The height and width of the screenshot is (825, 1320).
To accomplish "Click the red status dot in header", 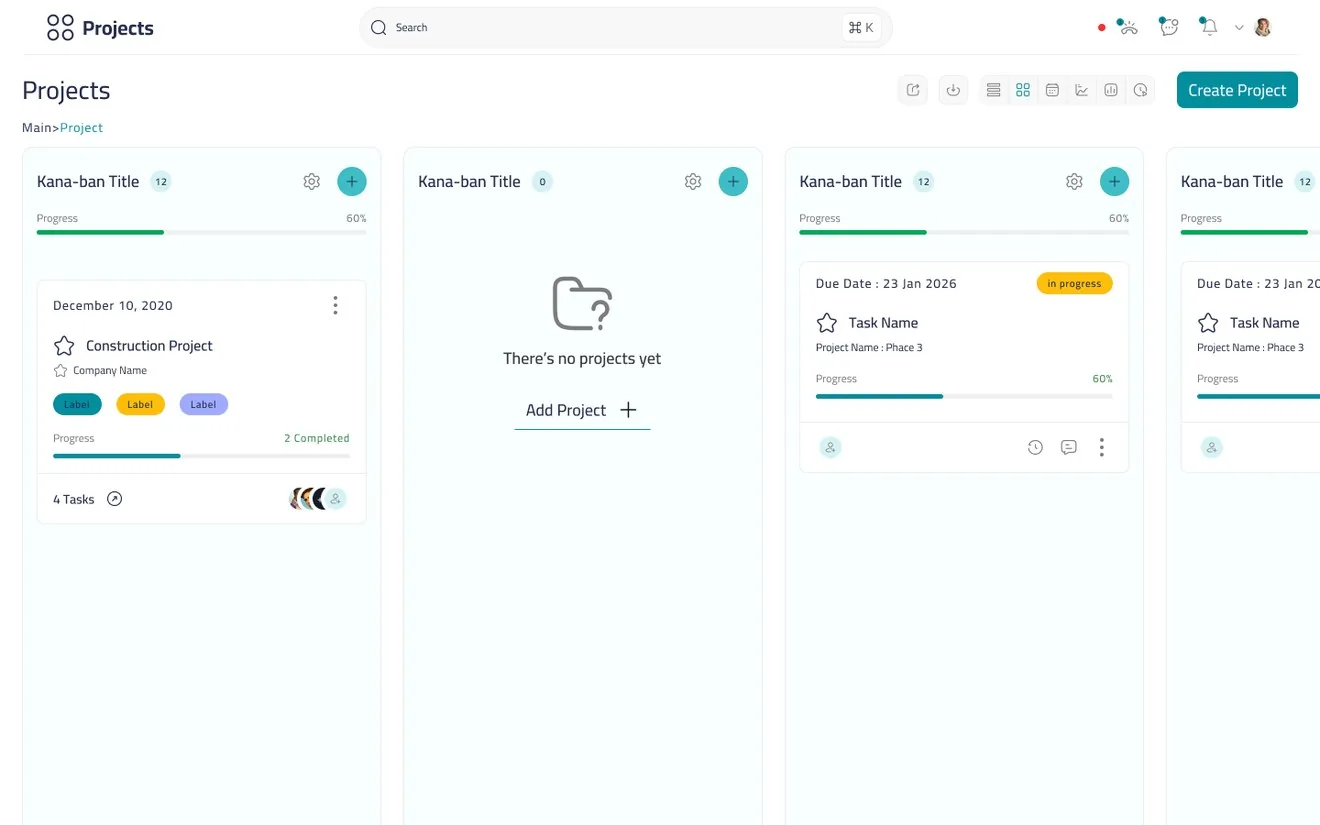I will click(x=1102, y=28).
